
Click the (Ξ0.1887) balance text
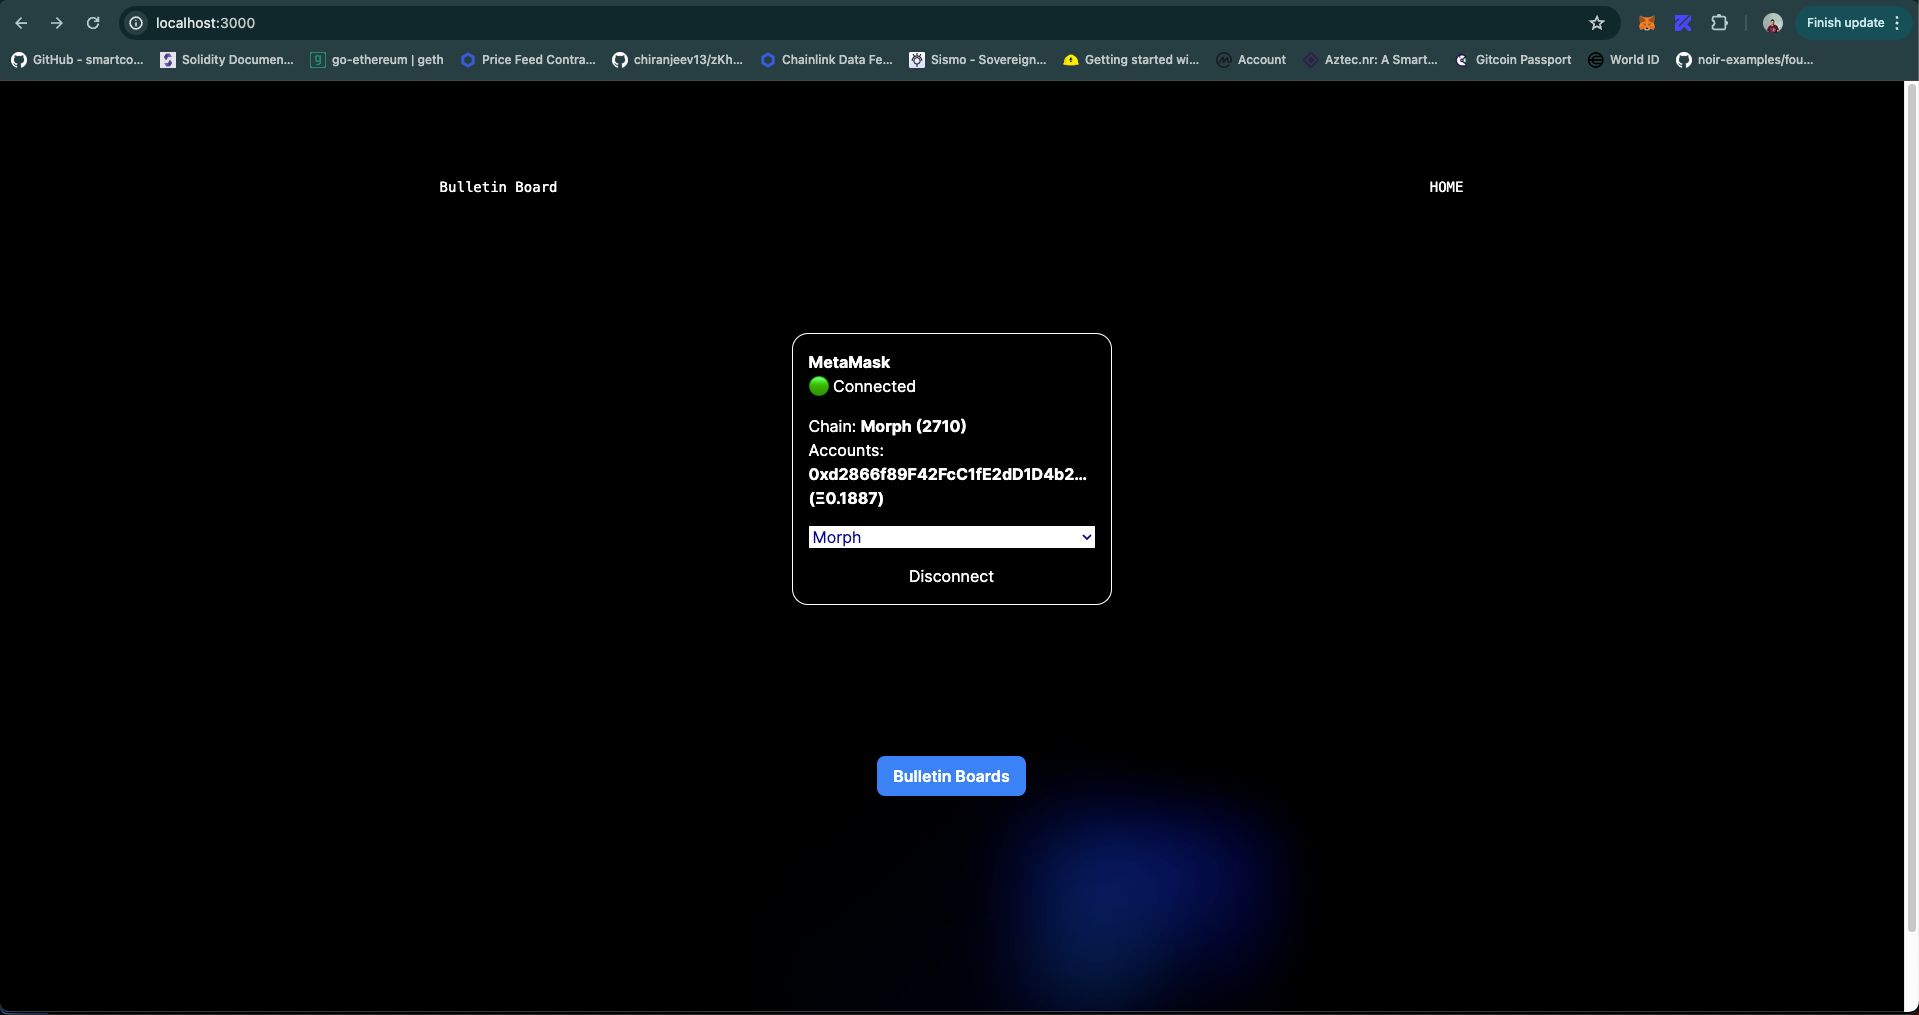click(x=846, y=498)
